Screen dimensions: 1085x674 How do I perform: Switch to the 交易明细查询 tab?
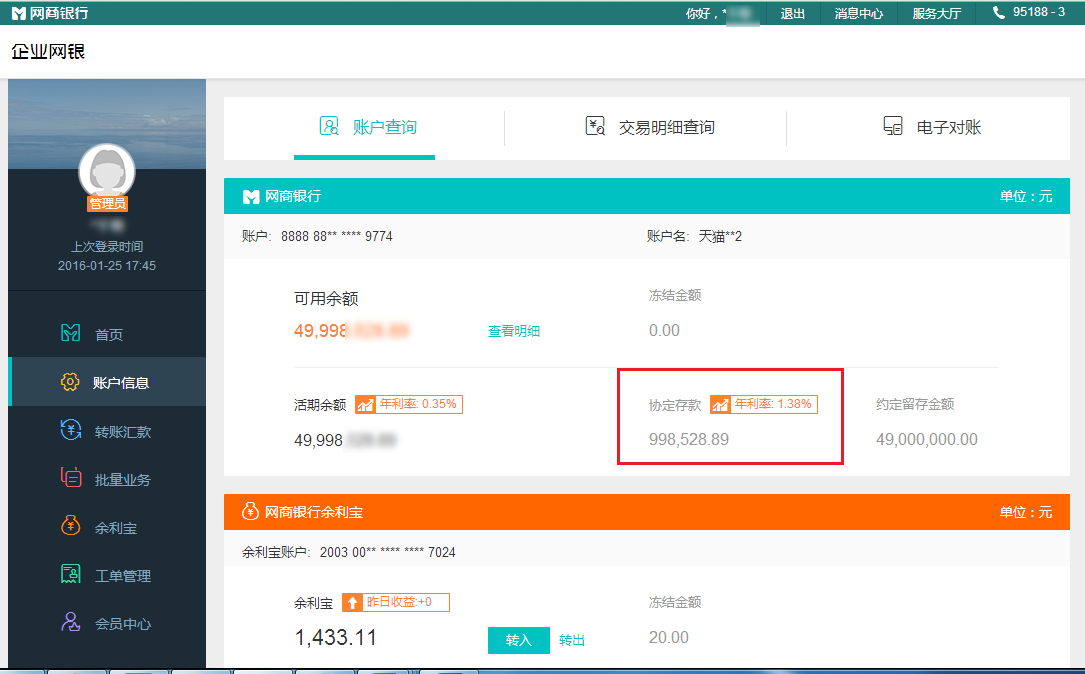tap(650, 127)
